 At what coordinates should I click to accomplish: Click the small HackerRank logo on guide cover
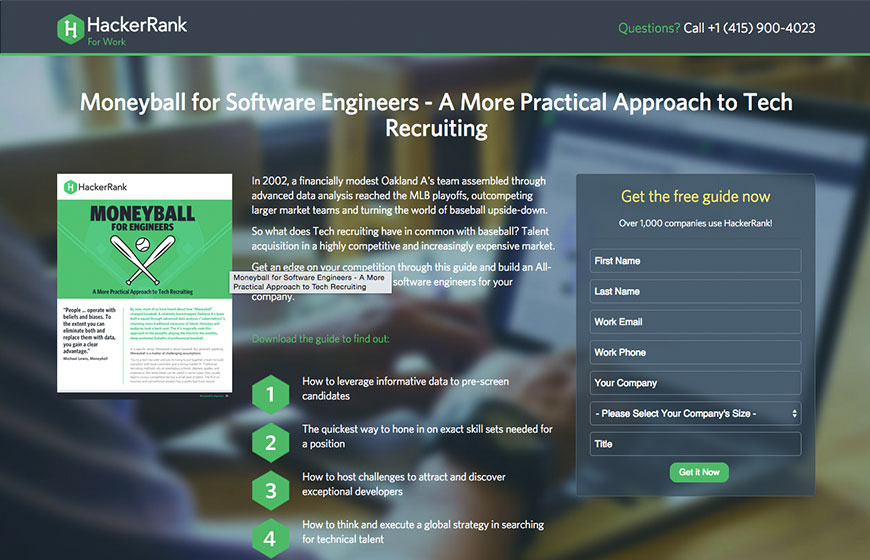tap(95, 187)
